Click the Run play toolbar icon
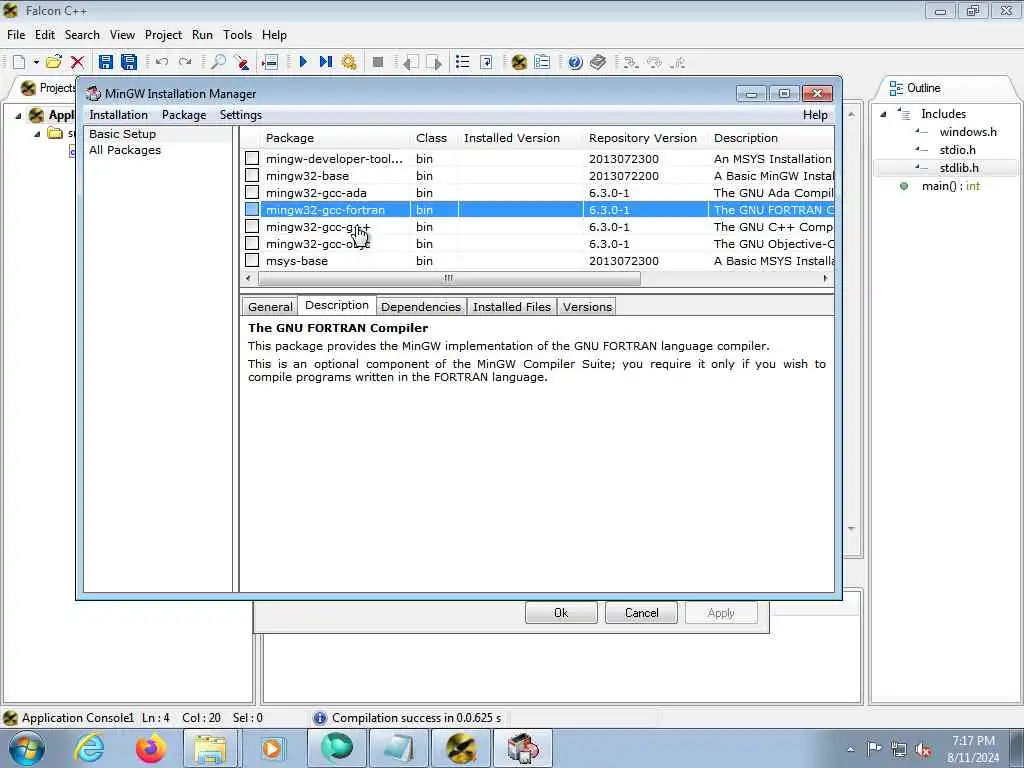This screenshot has width=1024, height=768. [x=303, y=62]
